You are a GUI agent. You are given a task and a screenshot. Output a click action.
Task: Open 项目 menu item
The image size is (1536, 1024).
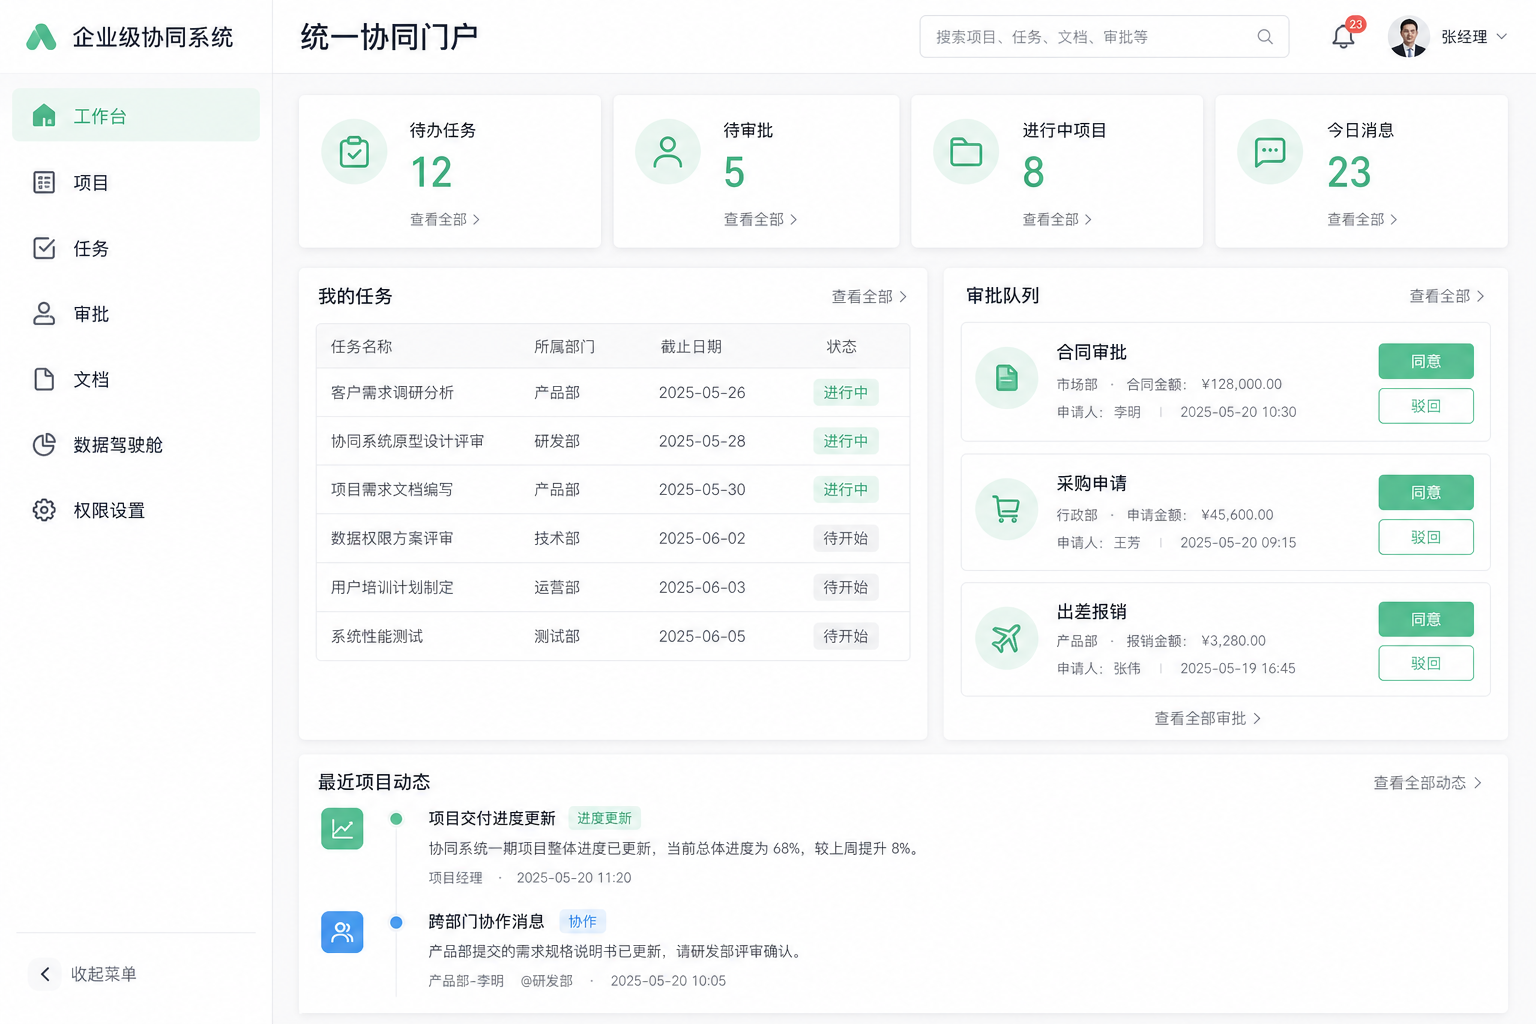(136, 182)
